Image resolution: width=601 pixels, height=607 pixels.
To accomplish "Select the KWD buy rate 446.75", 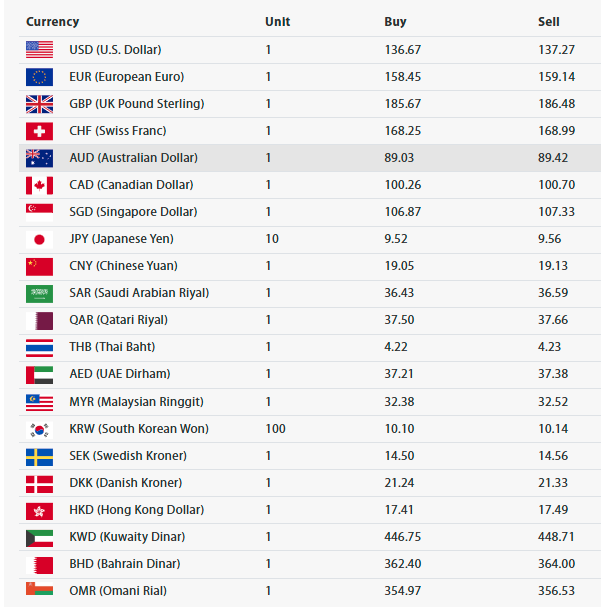I will (x=402, y=537).
